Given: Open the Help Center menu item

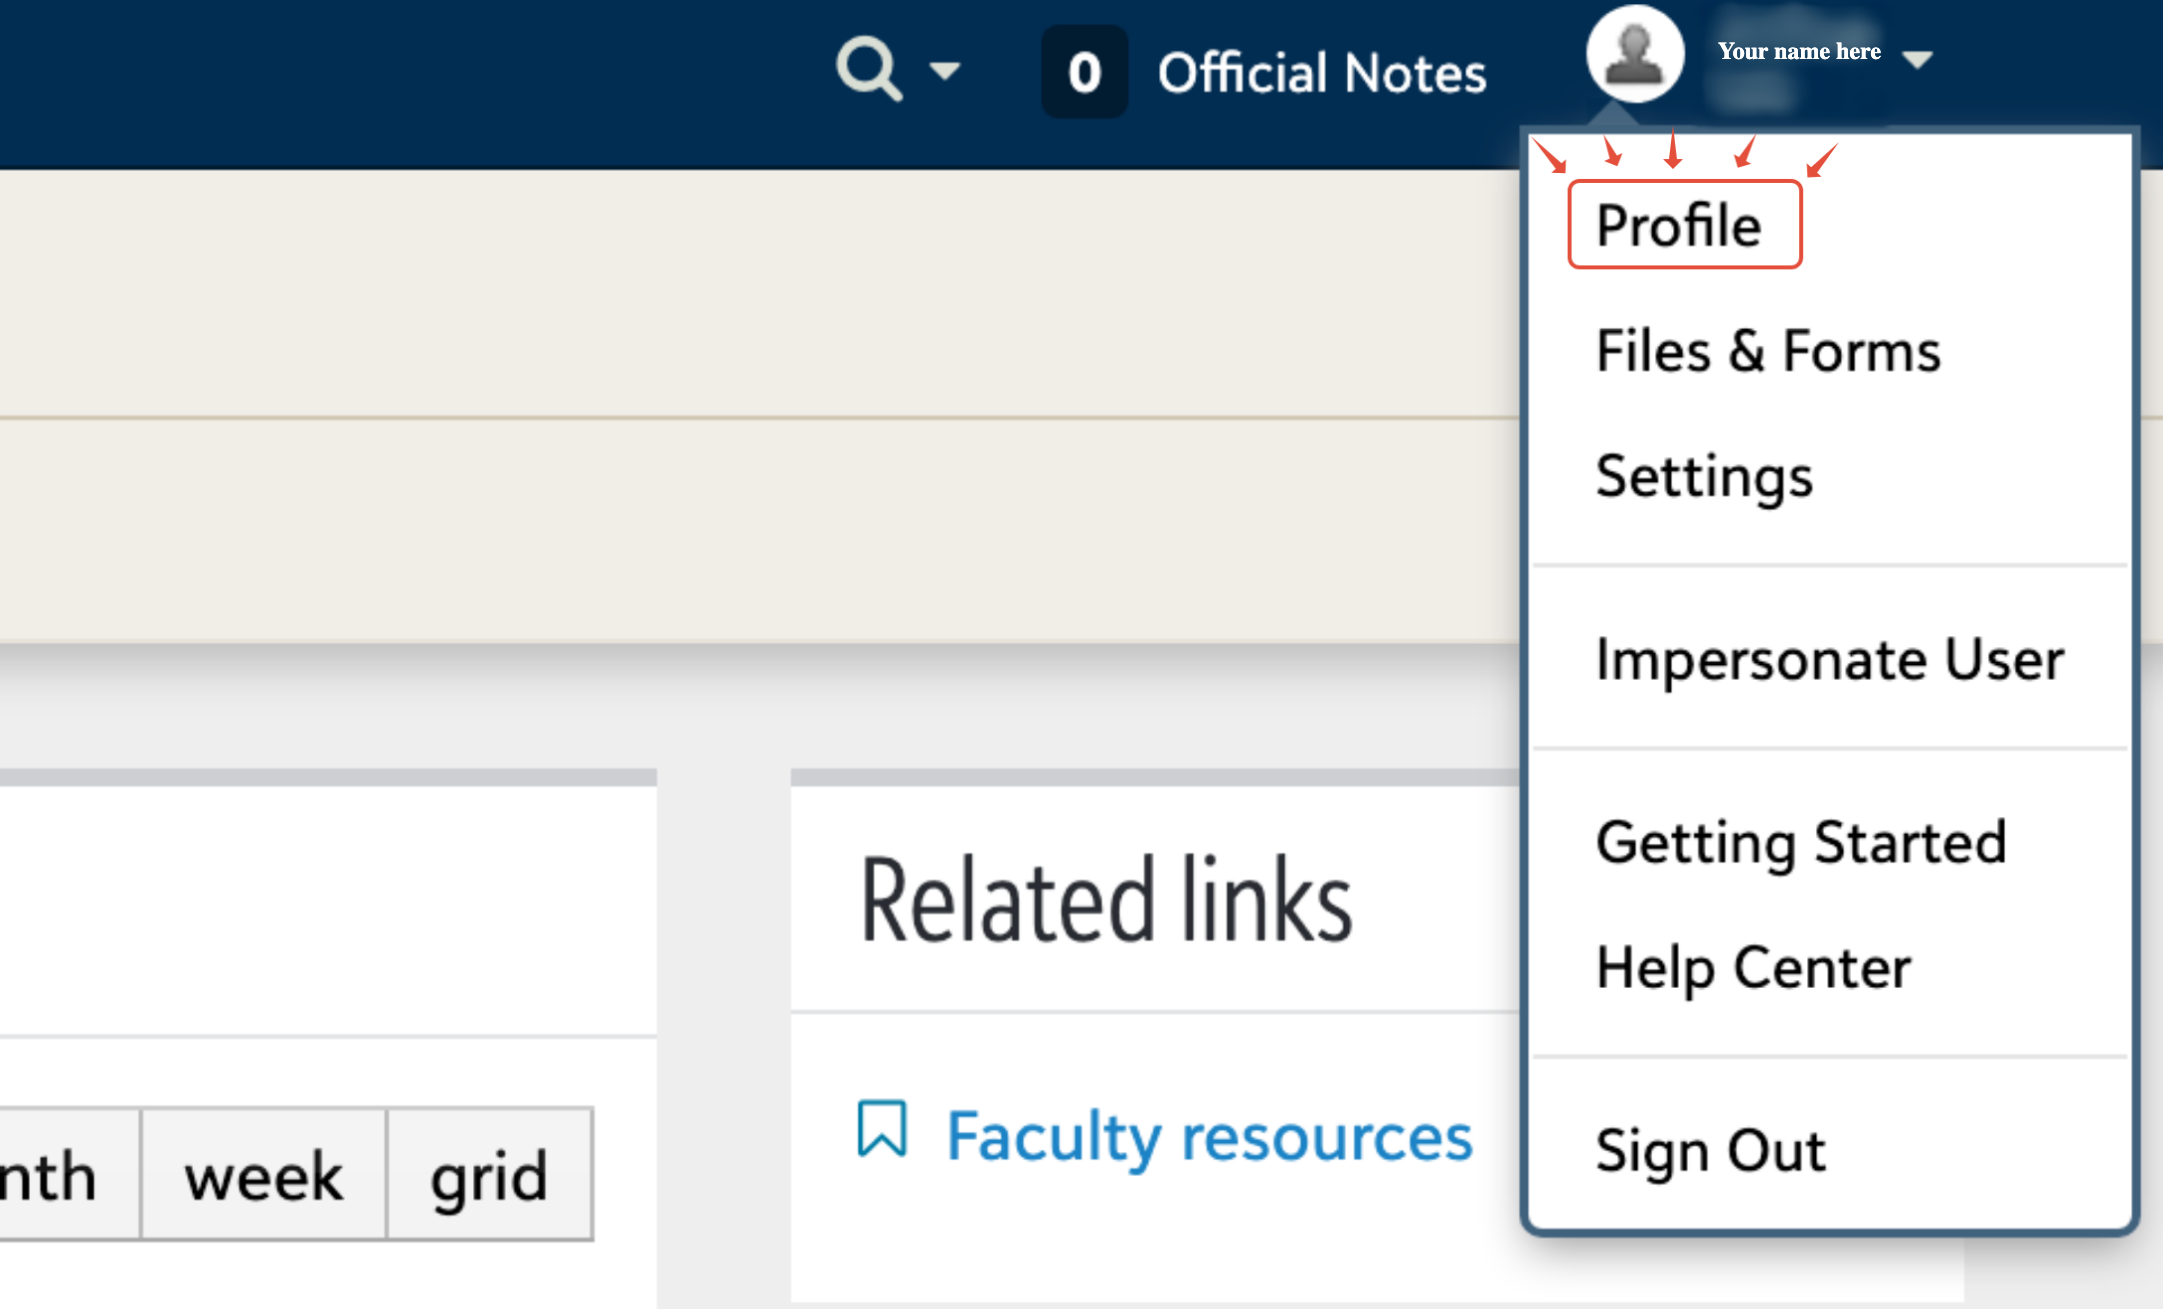Looking at the screenshot, I should pyautogui.click(x=1753, y=967).
